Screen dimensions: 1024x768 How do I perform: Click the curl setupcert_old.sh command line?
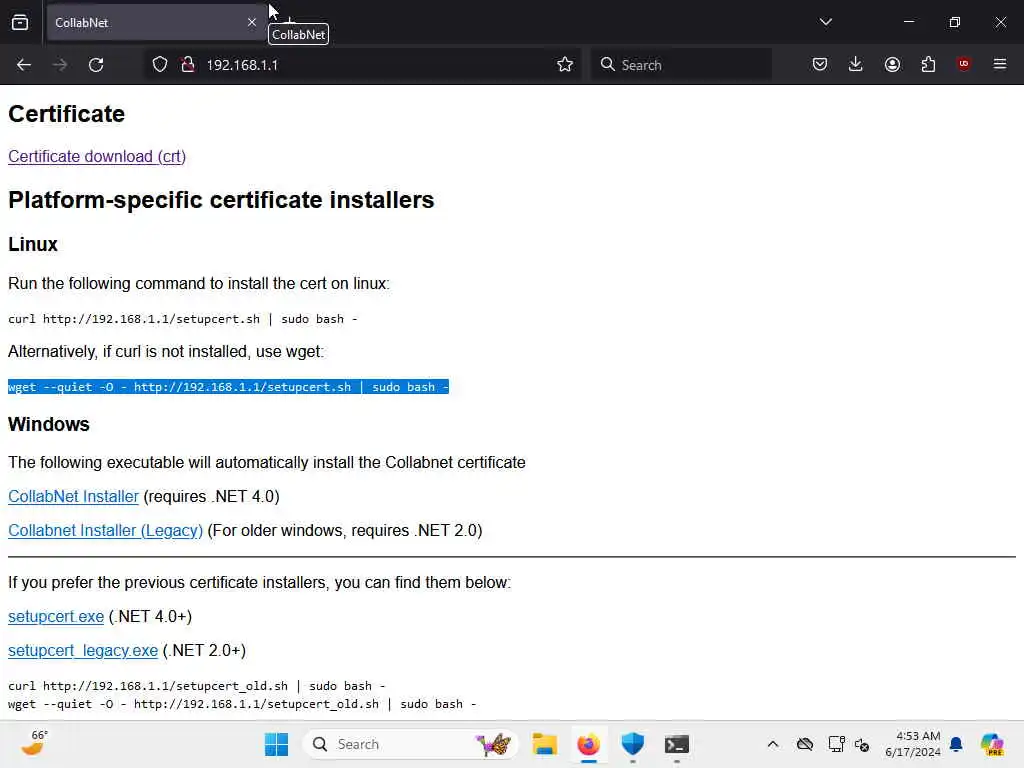tap(197, 686)
